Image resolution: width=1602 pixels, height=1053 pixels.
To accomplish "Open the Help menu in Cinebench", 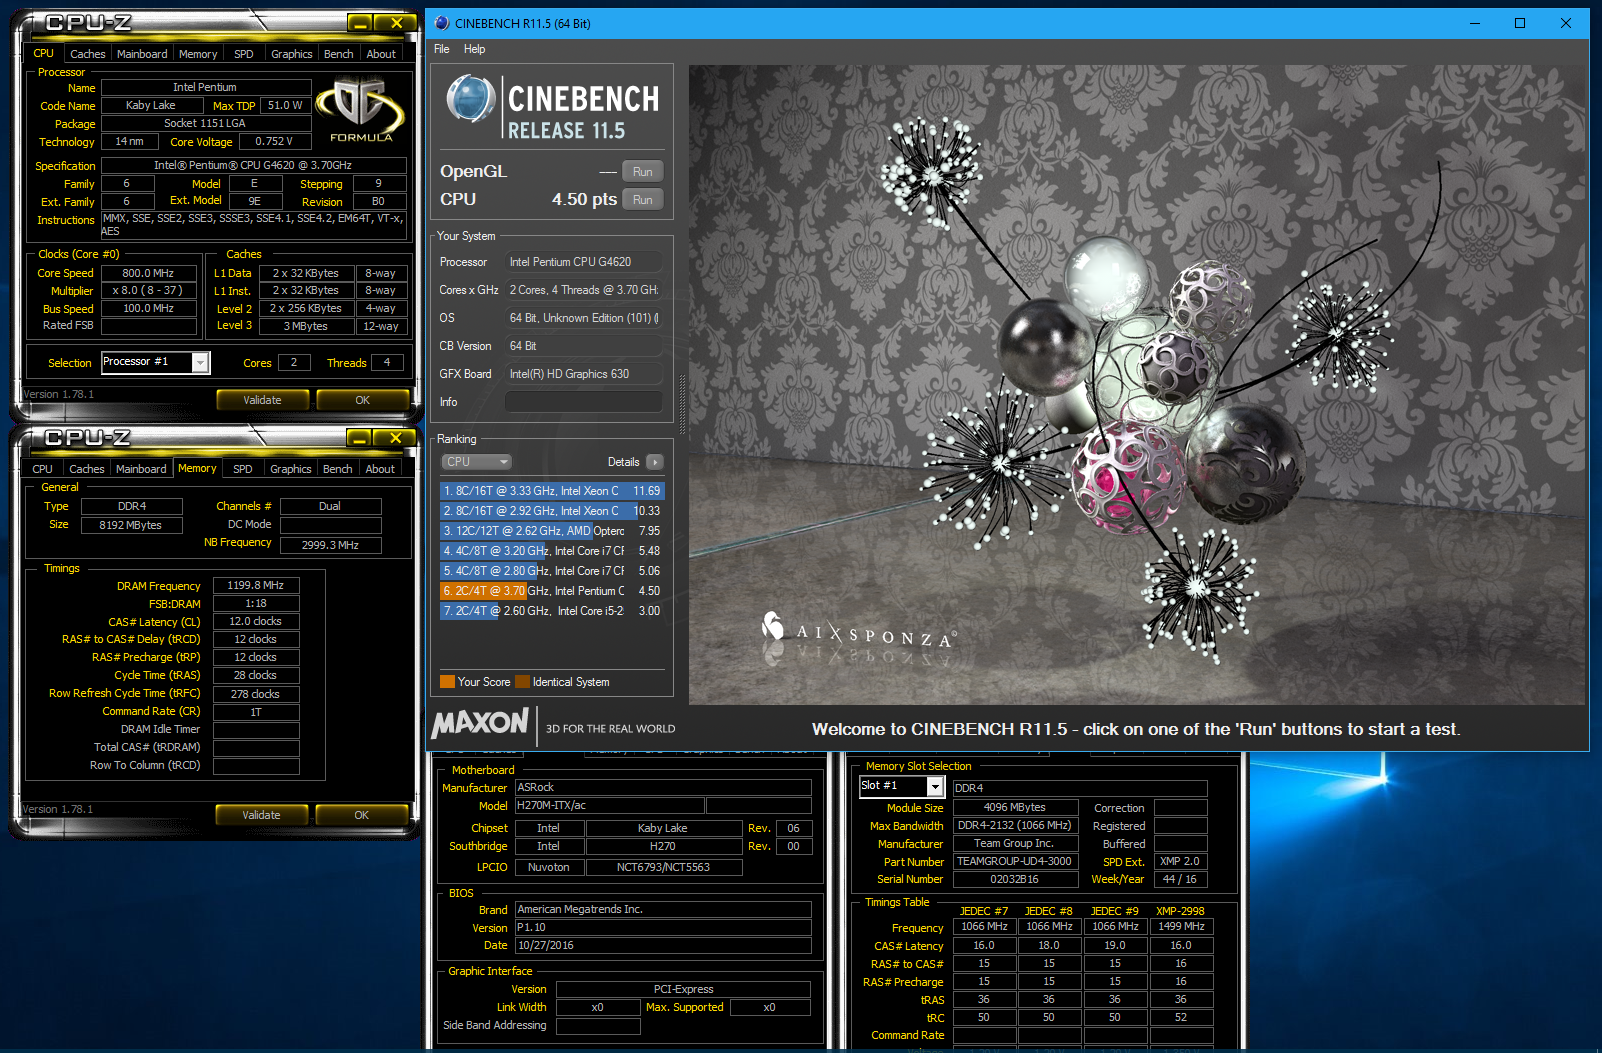I will click(x=474, y=49).
